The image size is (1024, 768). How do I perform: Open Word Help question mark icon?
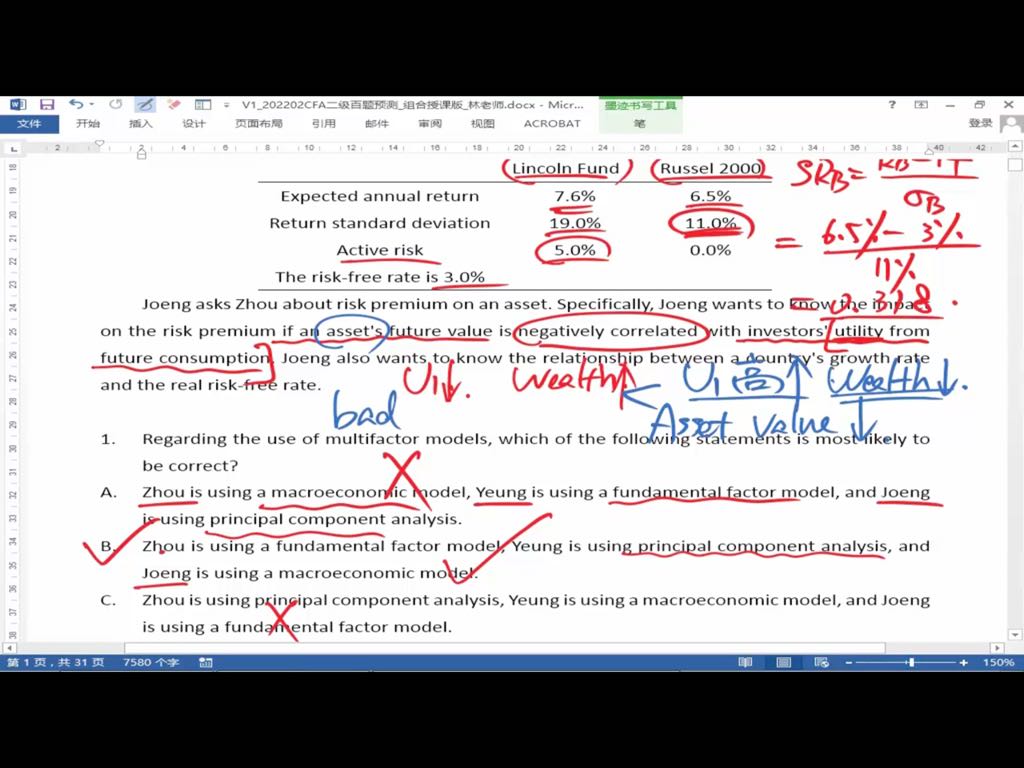(x=892, y=104)
